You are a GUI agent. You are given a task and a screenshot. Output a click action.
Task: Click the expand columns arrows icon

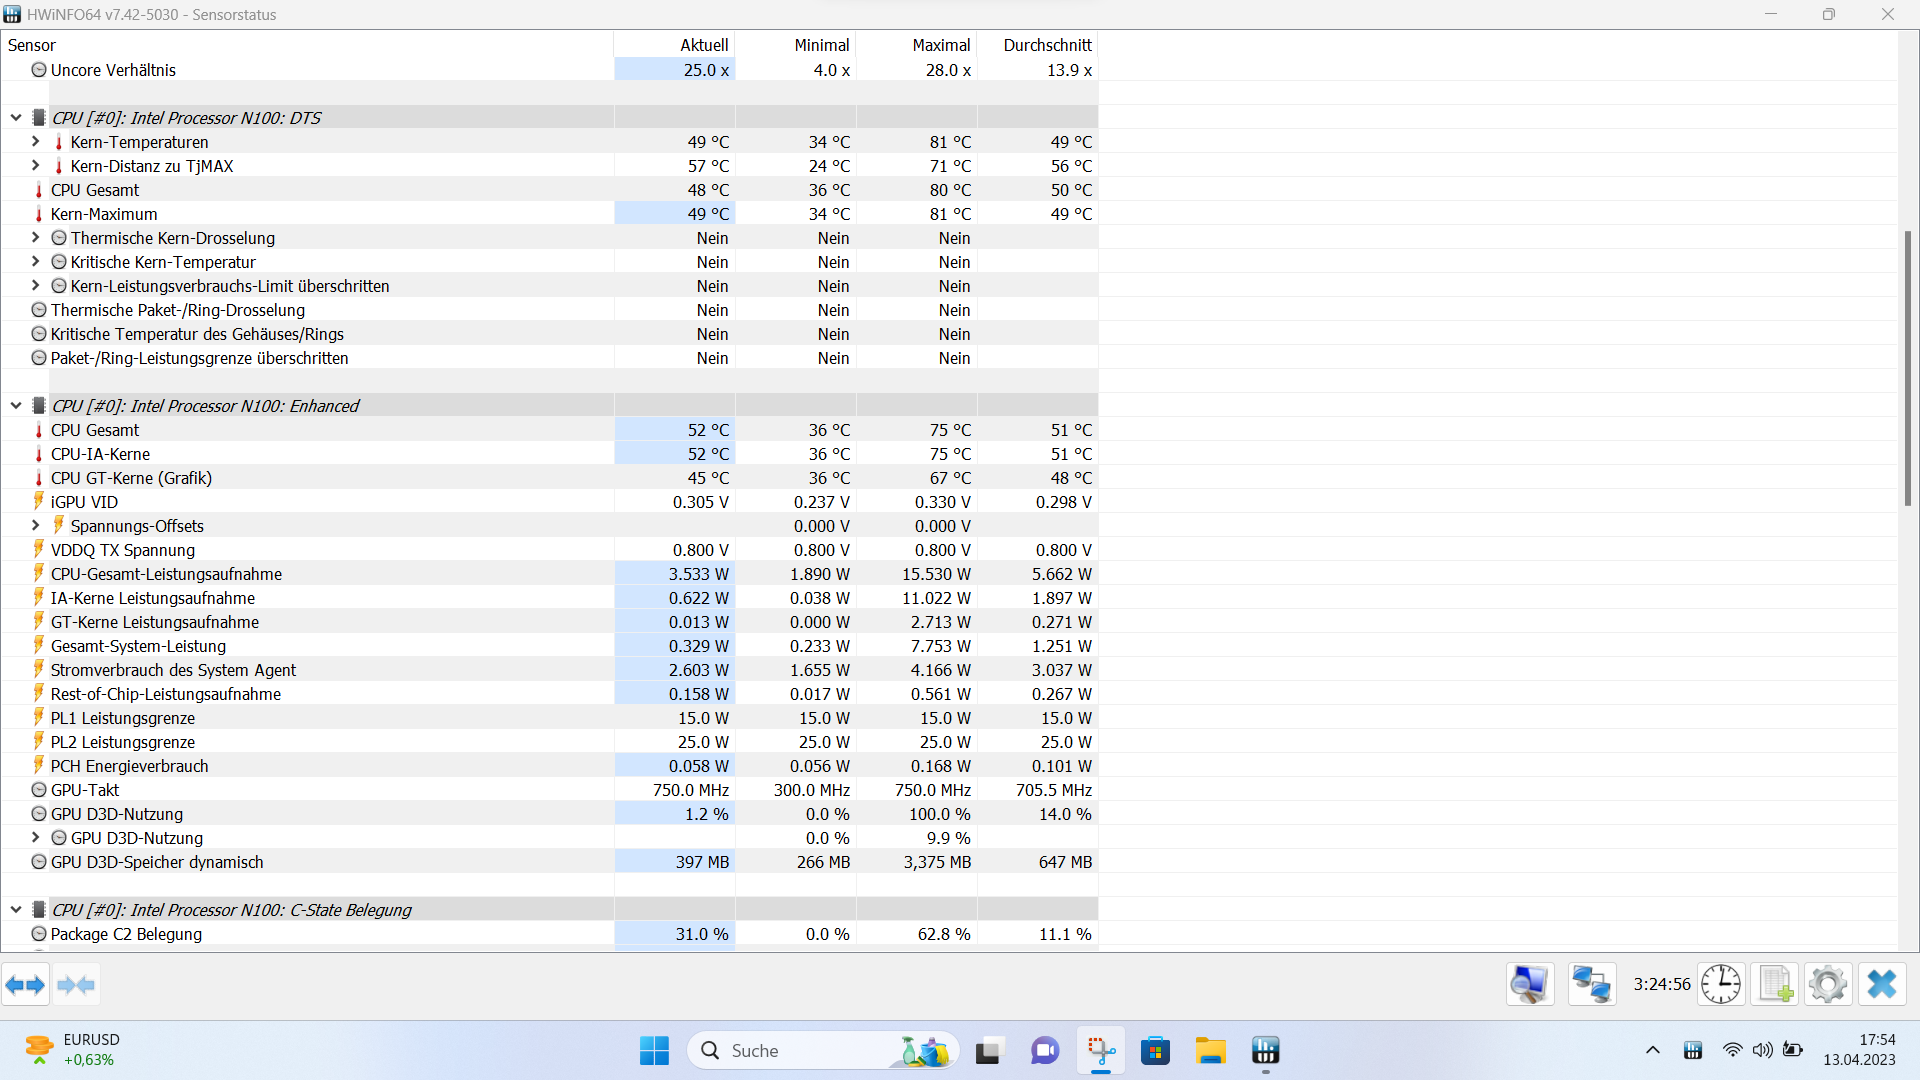tap(25, 985)
